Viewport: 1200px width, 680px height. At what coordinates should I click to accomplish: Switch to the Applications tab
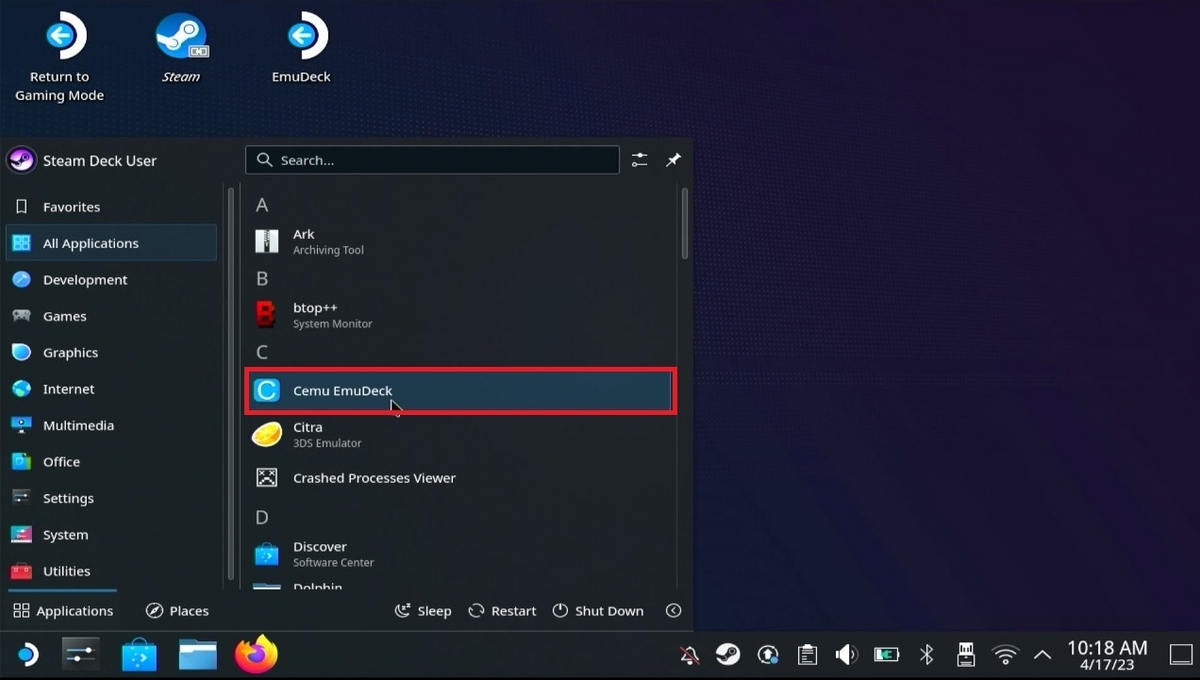pos(63,611)
